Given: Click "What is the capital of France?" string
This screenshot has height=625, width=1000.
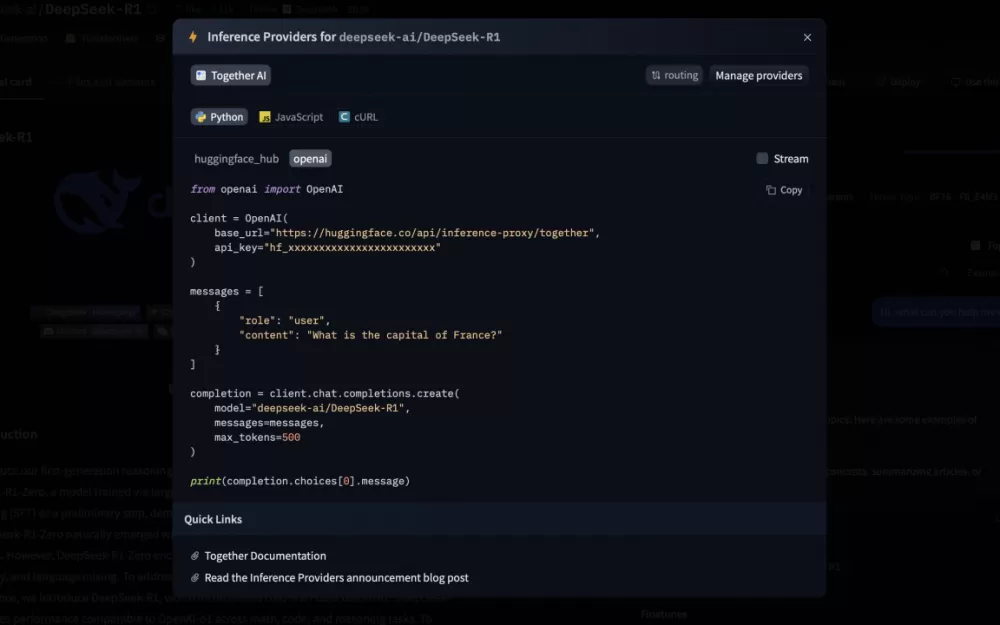Looking at the screenshot, I should pyautogui.click(x=404, y=335).
